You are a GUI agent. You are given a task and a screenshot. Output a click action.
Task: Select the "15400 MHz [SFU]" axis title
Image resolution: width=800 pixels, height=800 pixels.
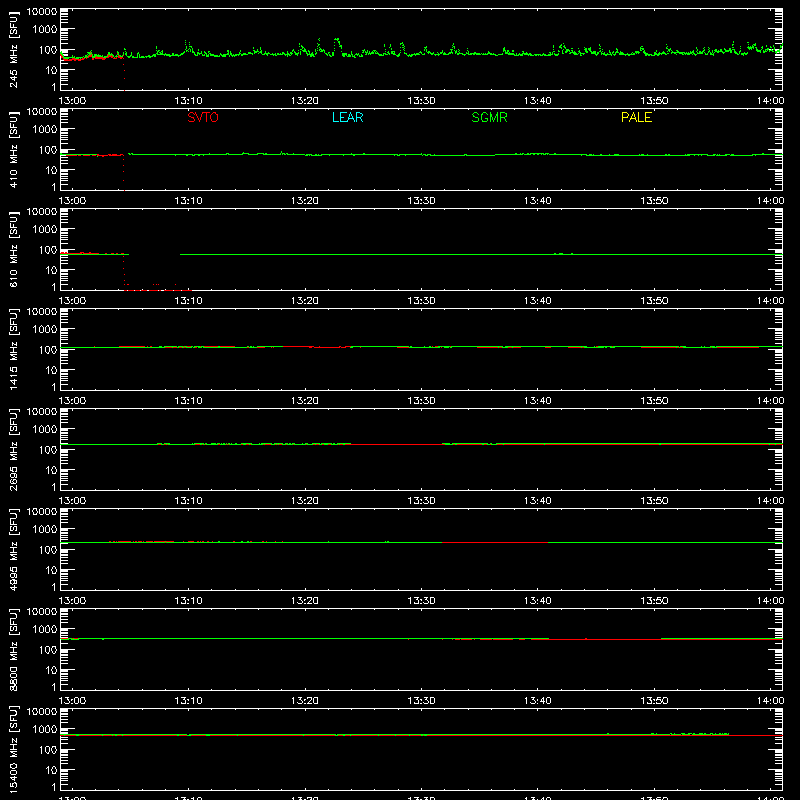tap(13, 749)
